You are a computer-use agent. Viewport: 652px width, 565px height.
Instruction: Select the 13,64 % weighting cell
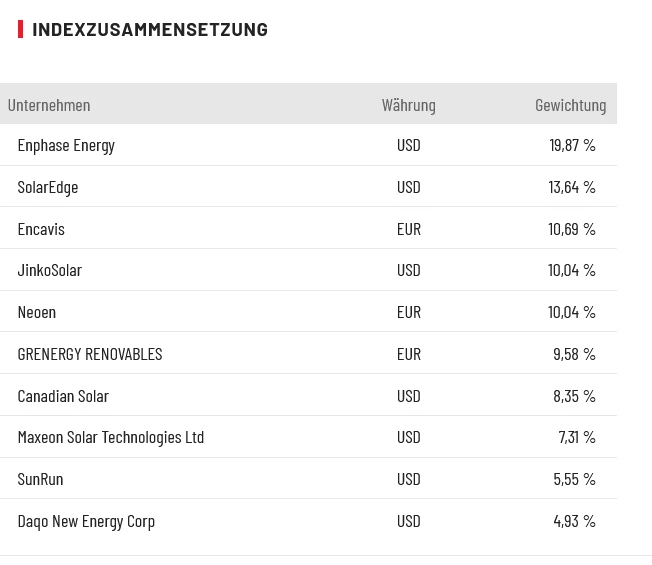(x=572, y=187)
